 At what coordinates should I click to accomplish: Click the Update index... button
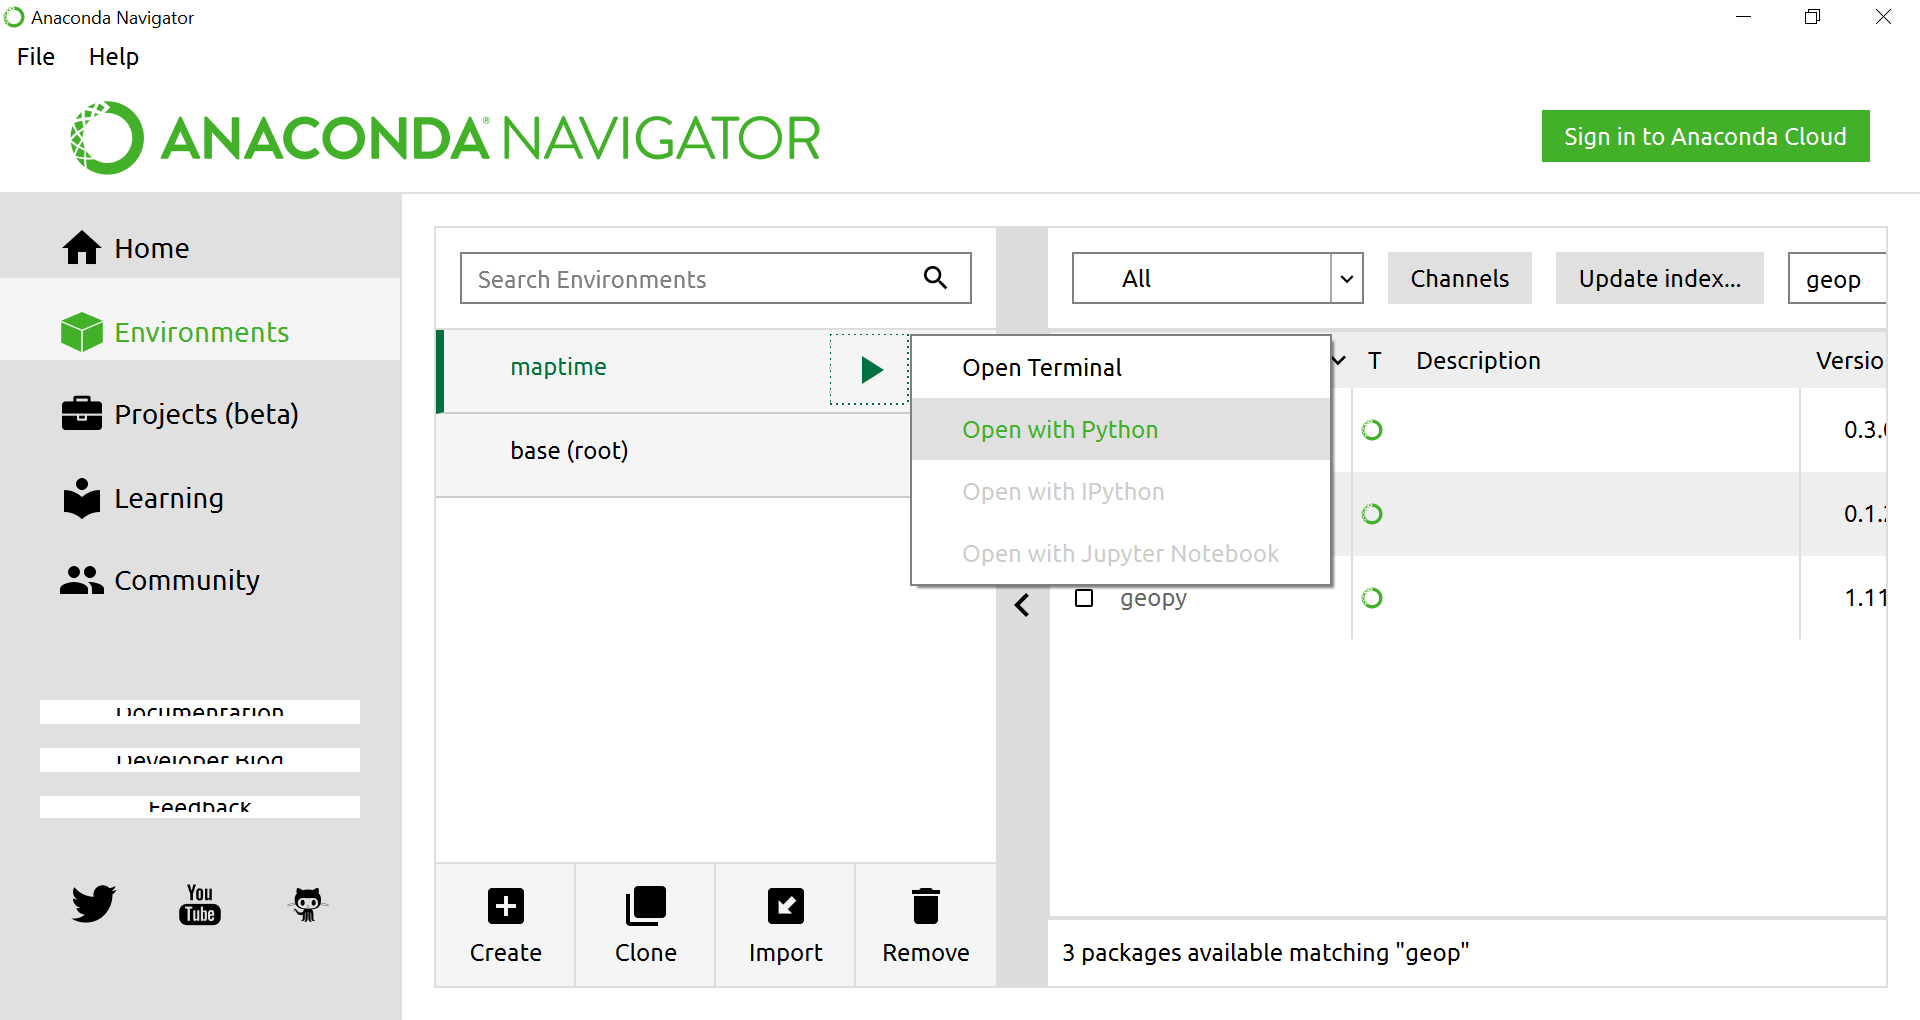click(1659, 278)
